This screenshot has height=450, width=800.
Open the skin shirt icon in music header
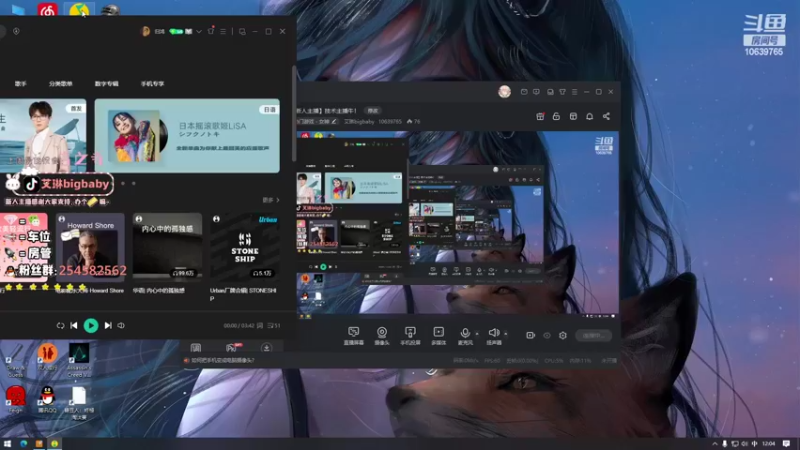211,31
